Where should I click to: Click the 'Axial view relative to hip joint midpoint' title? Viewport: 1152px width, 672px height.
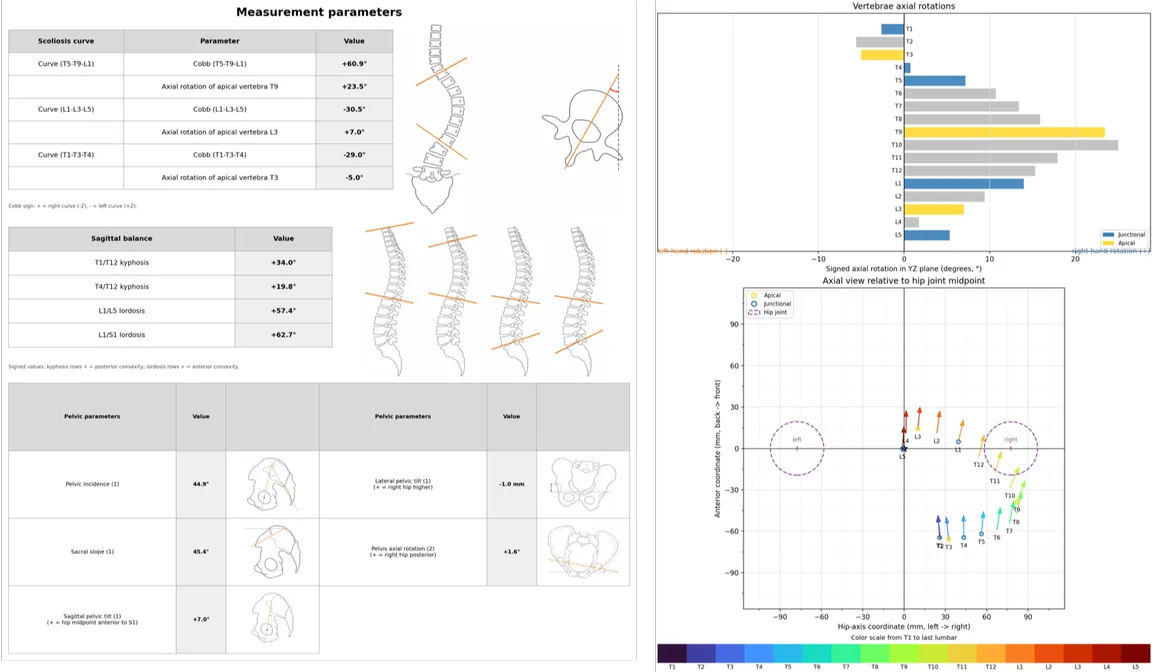(x=904, y=281)
